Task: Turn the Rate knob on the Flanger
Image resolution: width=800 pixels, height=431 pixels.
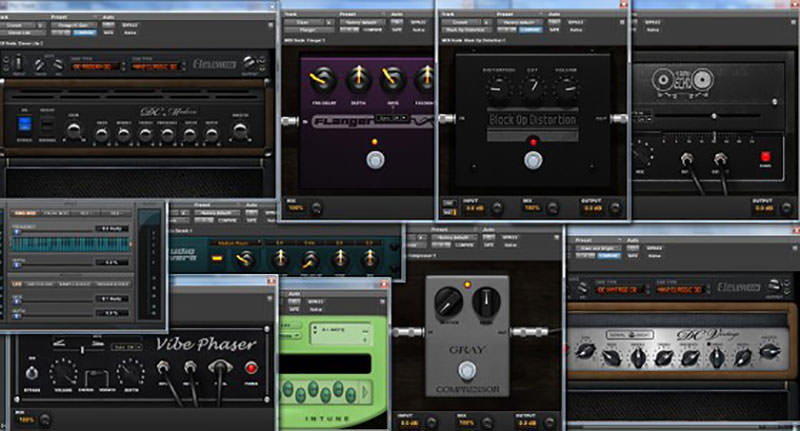Action: pyautogui.click(x=393, y=80)
